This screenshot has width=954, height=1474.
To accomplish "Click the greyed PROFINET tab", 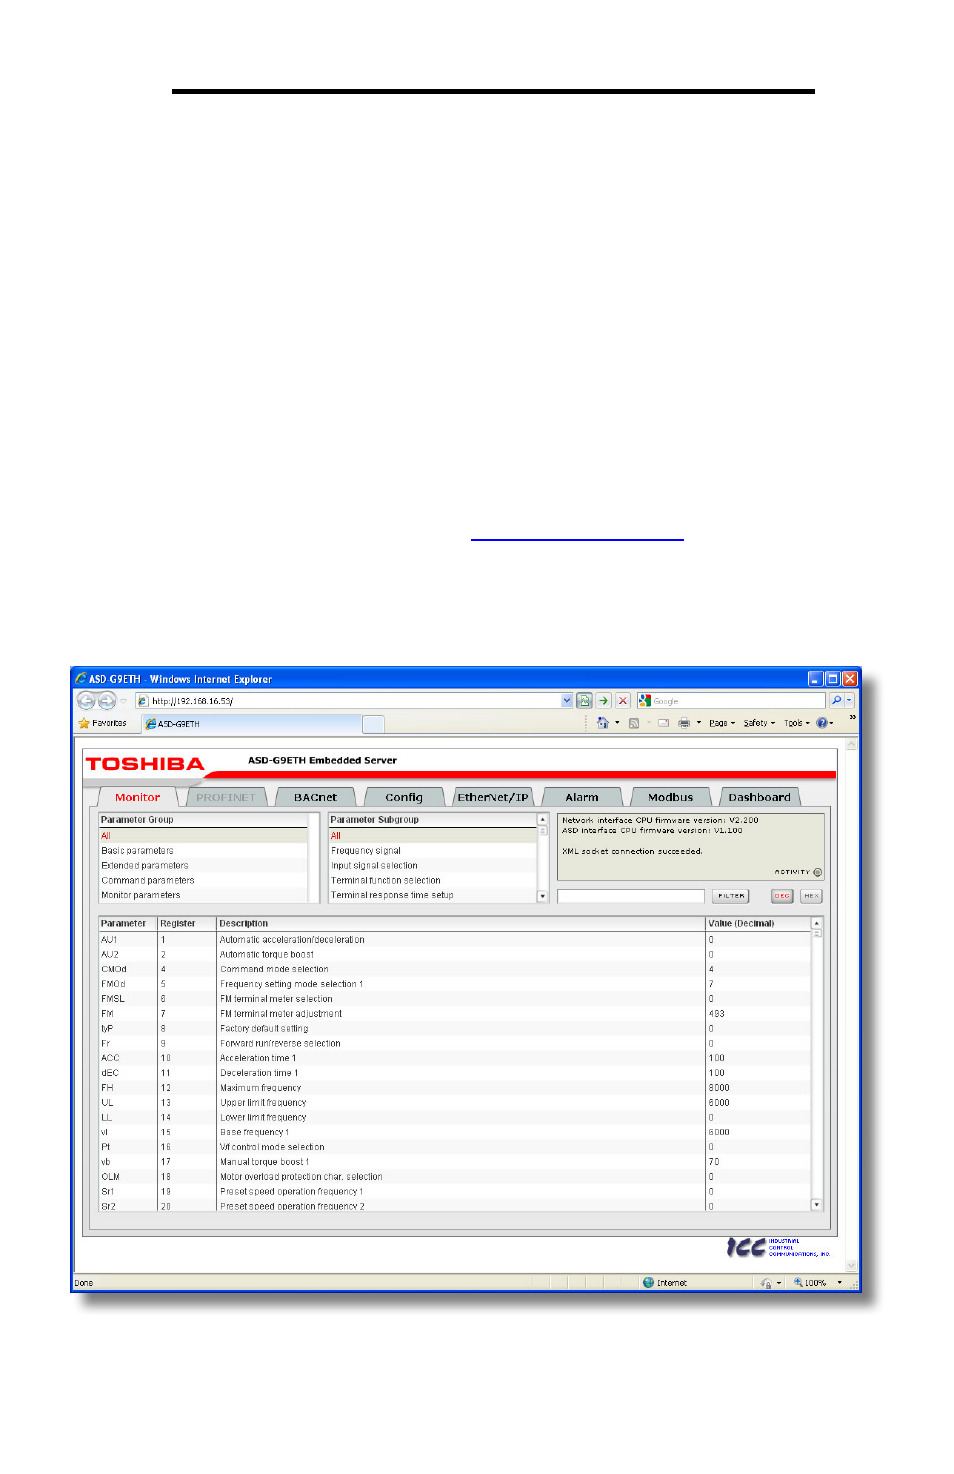I will (226, 797).
